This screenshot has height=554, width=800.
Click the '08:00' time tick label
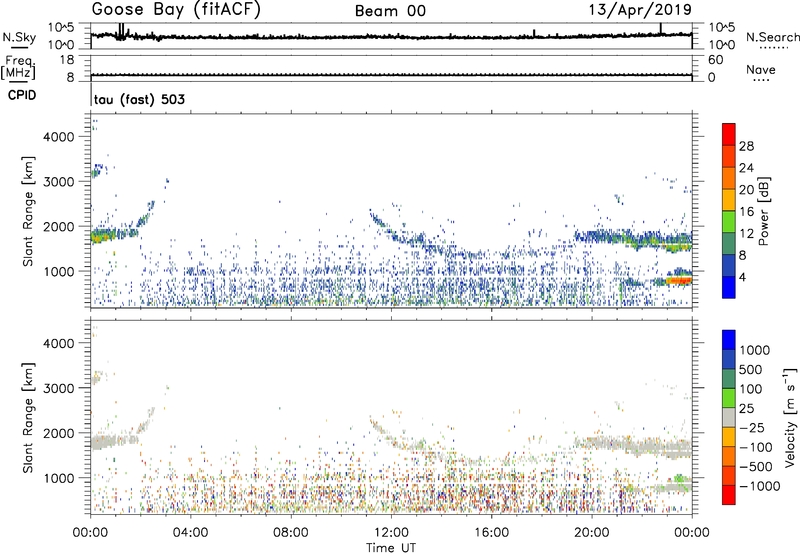click(291, 533)
